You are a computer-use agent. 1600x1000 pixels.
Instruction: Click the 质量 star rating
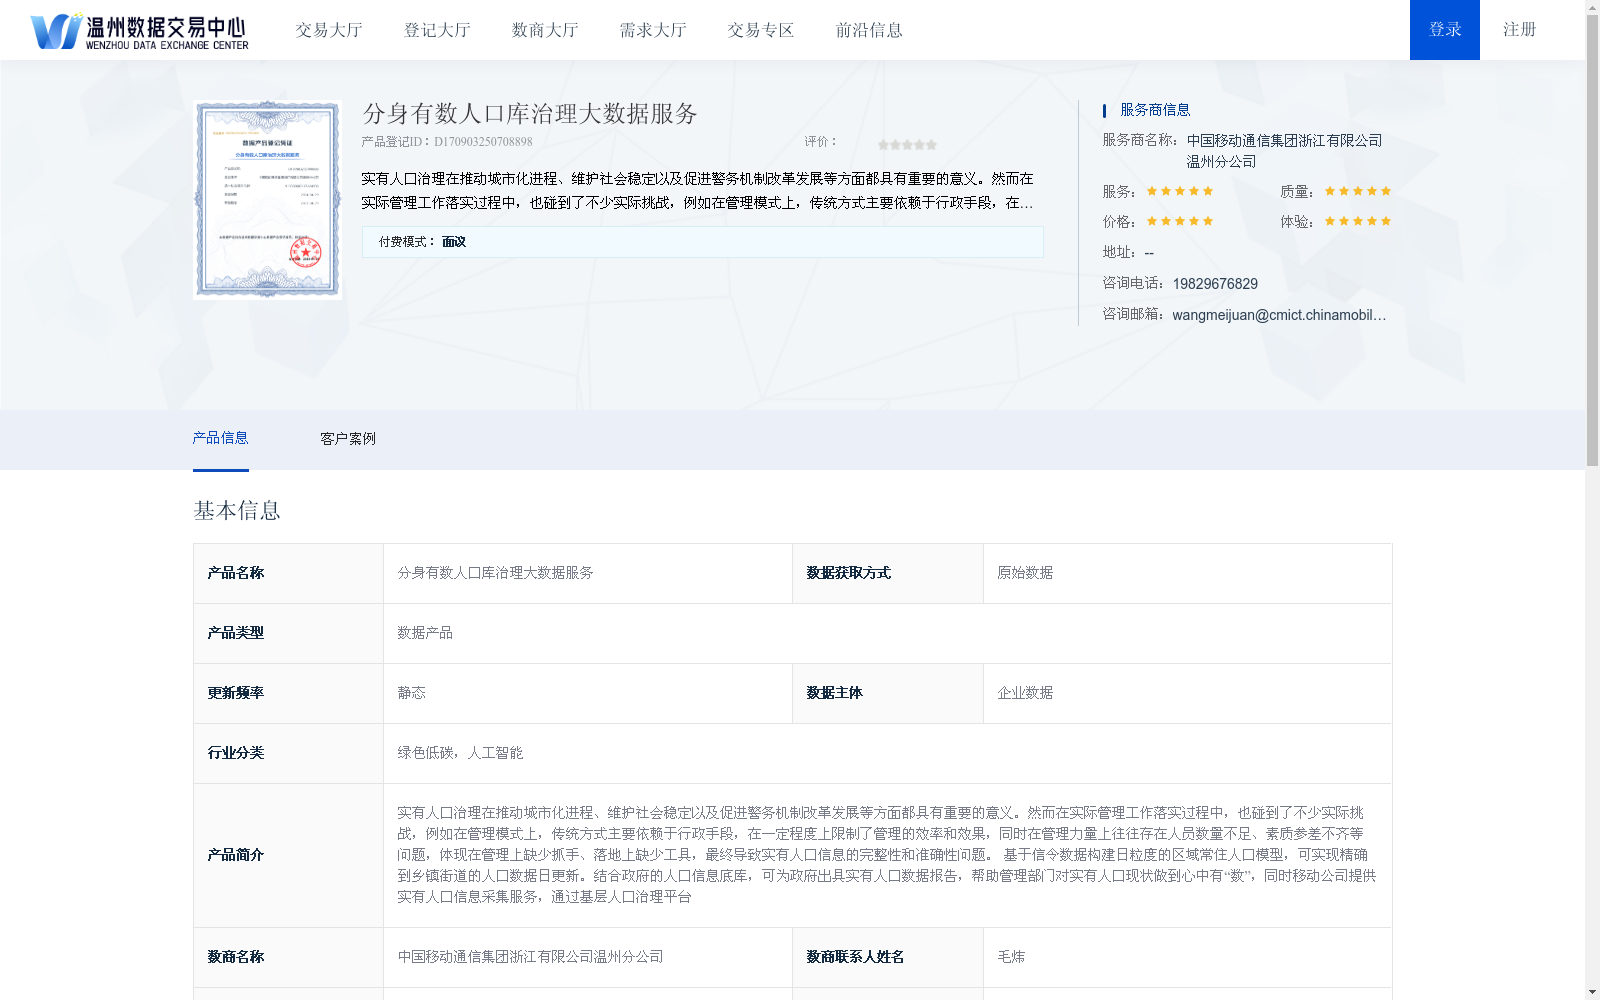(x=1358, y=191)
